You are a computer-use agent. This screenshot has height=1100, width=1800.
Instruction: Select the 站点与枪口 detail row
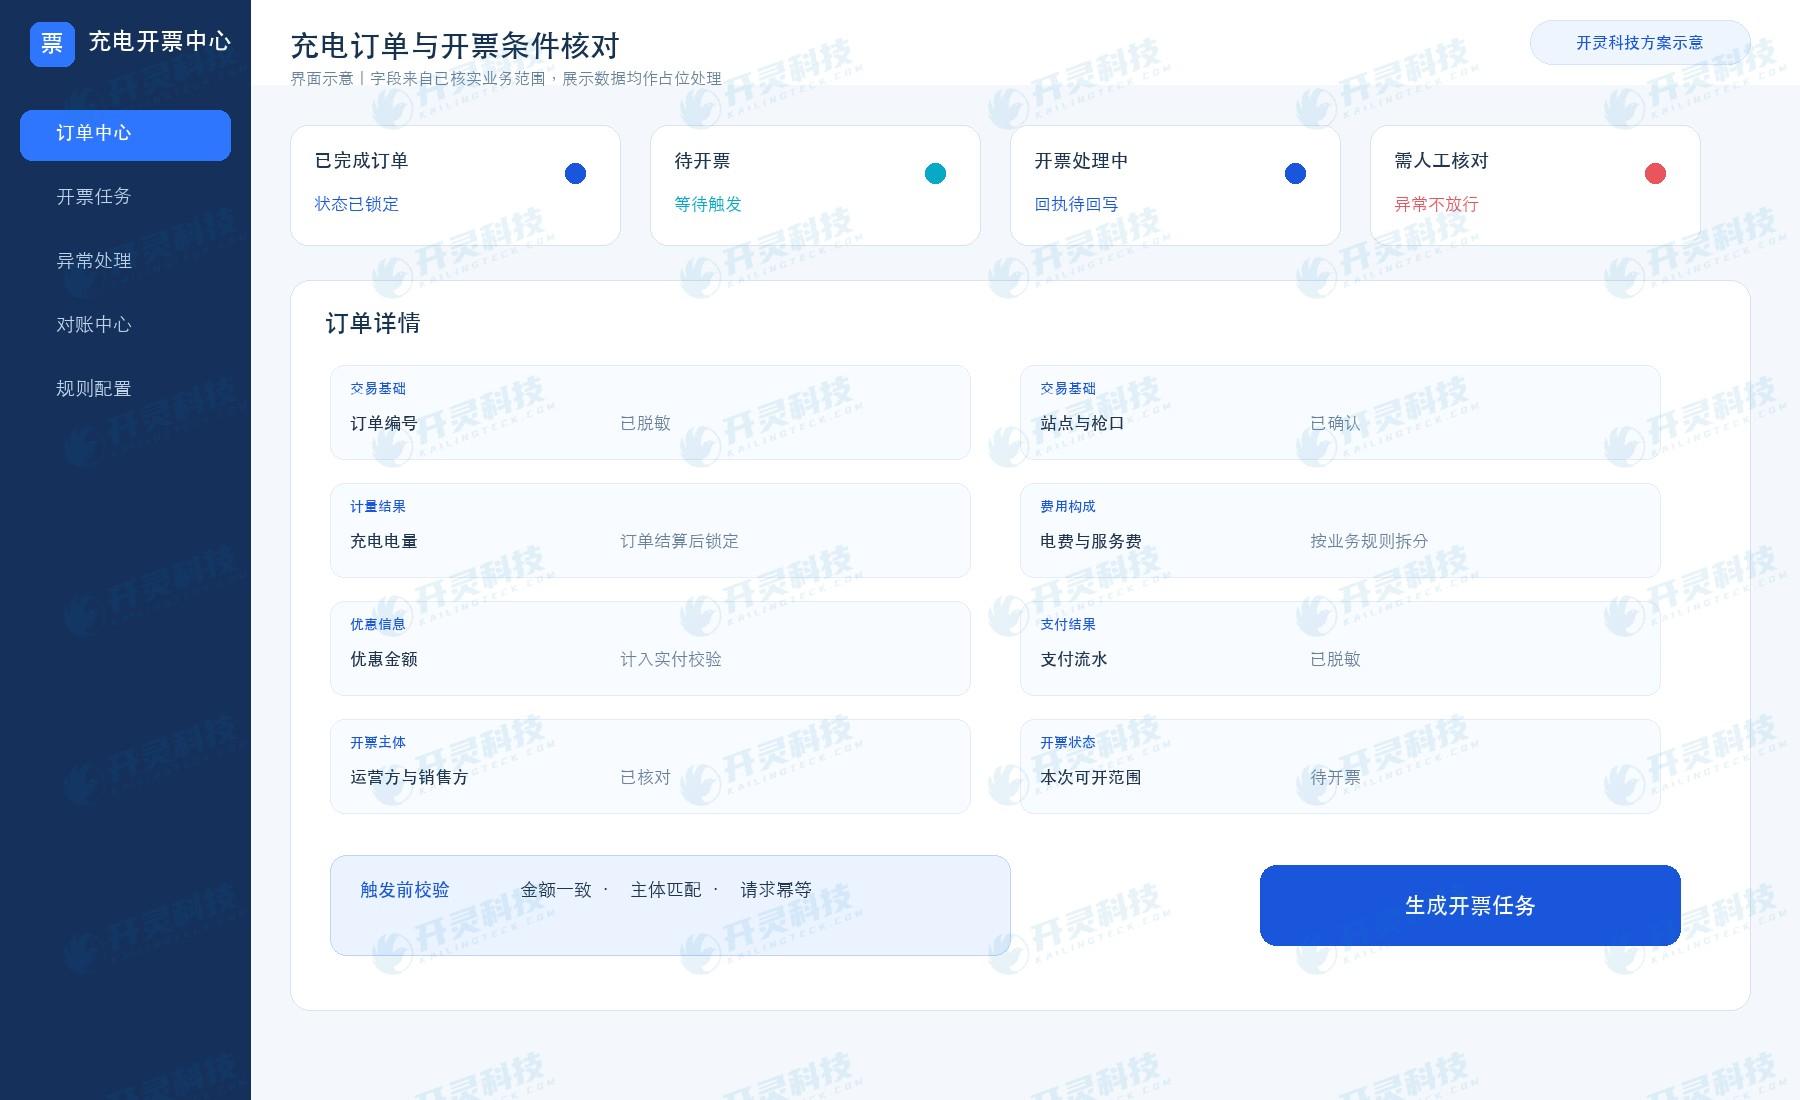click(x=1340, y=412)
